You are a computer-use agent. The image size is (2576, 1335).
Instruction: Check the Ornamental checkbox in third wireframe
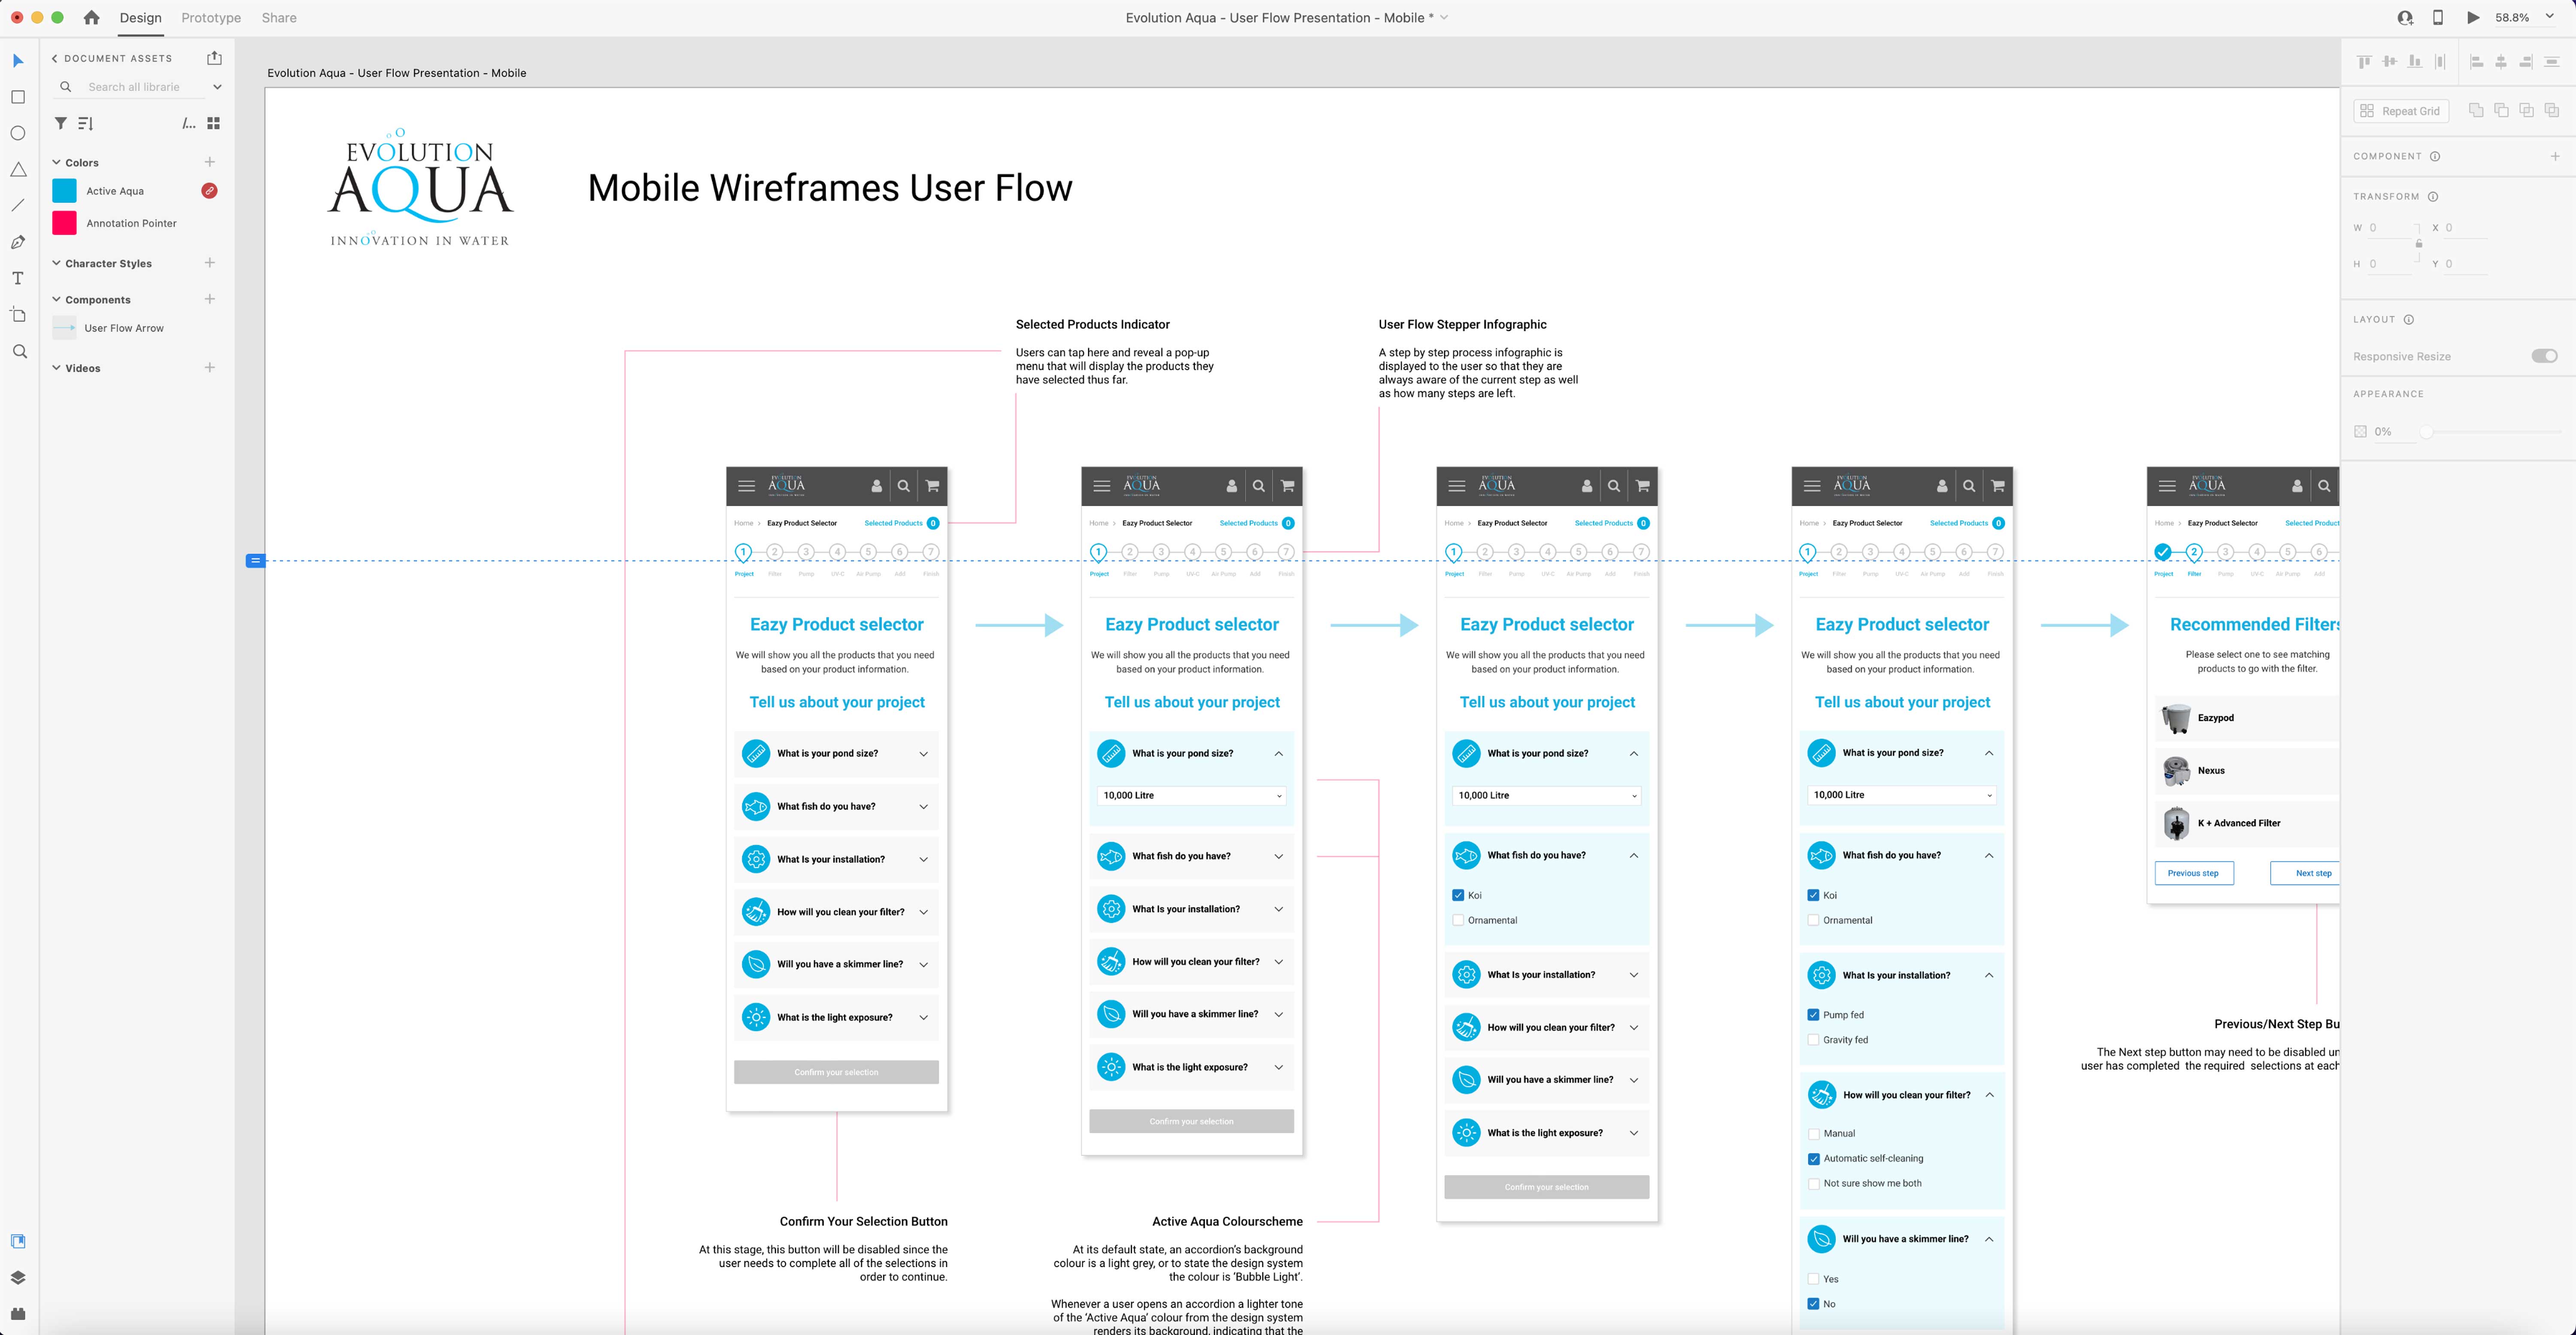[1458, 920]
